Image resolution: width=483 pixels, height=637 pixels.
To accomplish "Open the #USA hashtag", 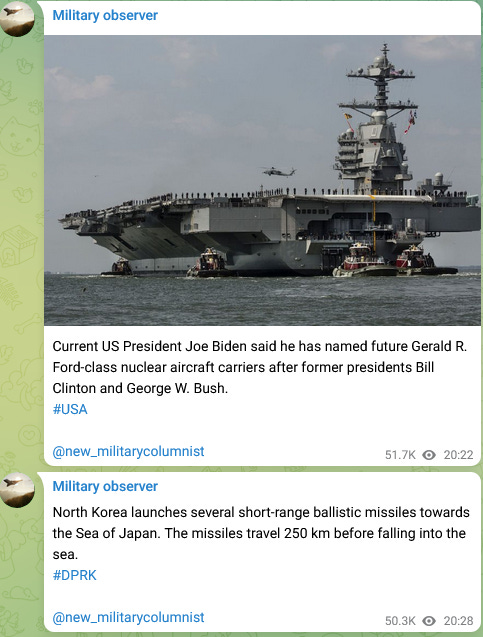I will coord(70,409).
